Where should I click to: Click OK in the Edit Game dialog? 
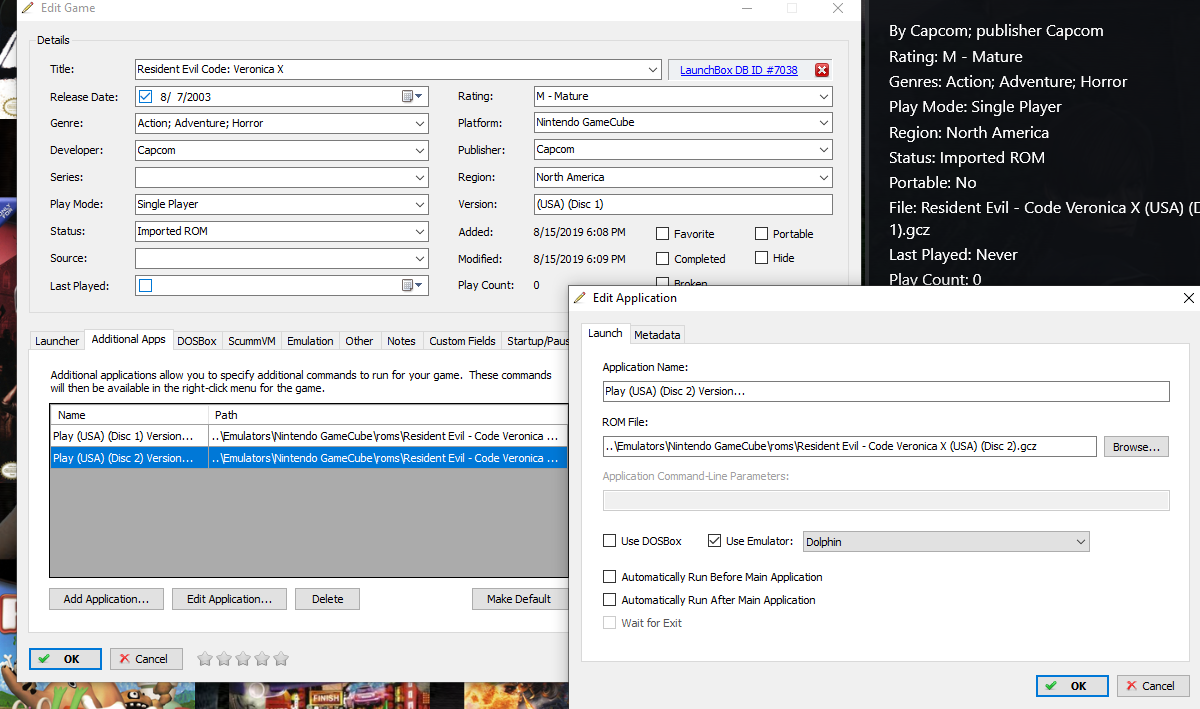(x=65, y=659)
